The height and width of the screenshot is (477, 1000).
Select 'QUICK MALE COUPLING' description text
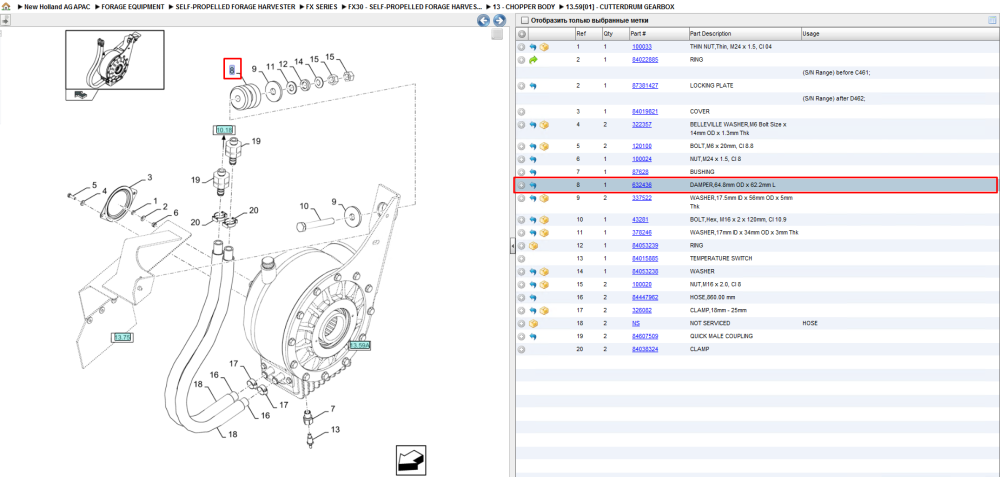click(721, 336)
